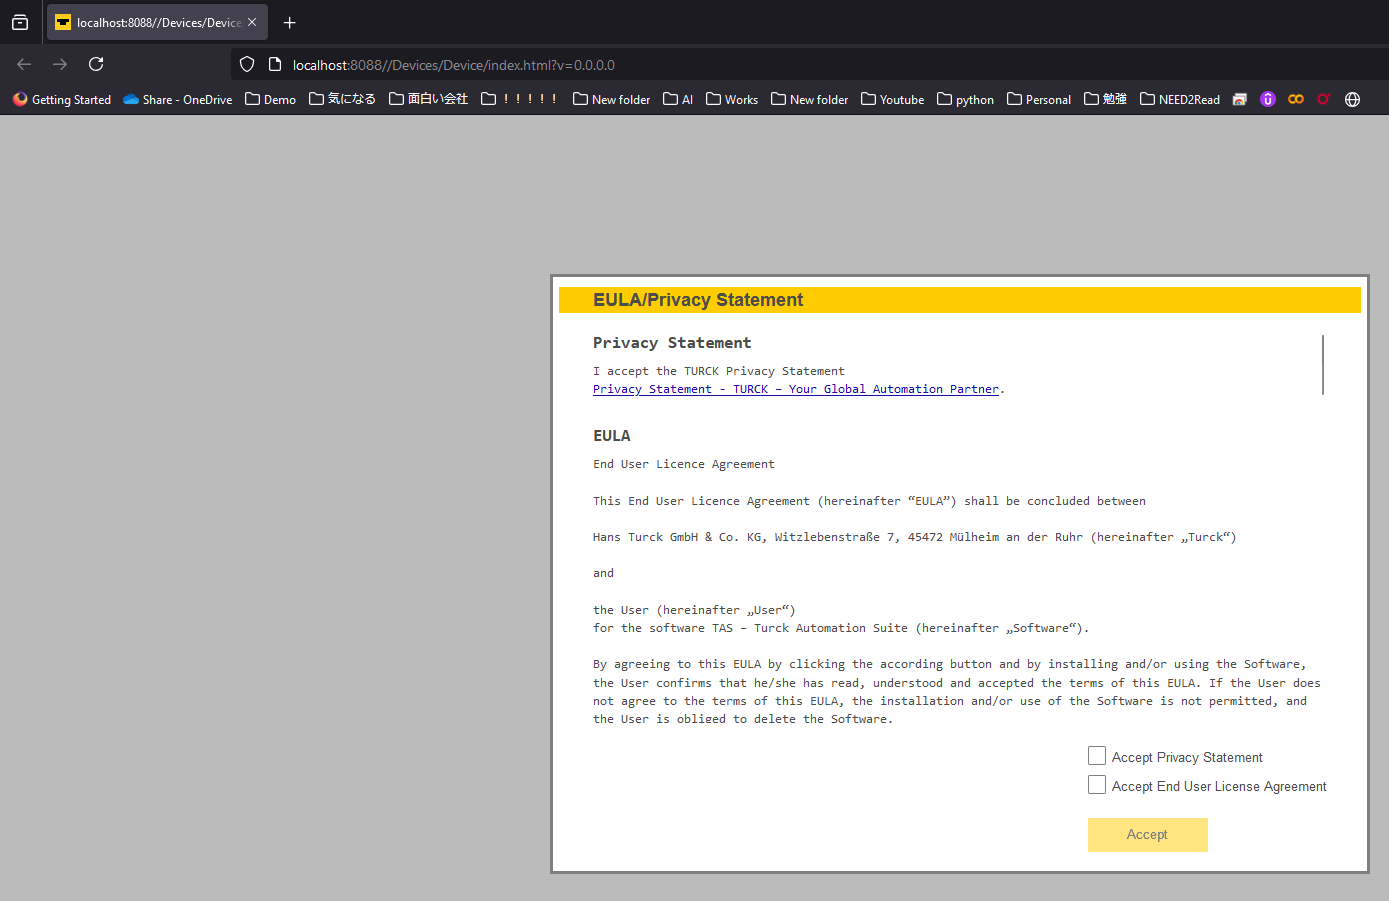This screenshot has width=1389, height=901.
Task: Click the browser Forward arrow
Action: pos(60,64)
